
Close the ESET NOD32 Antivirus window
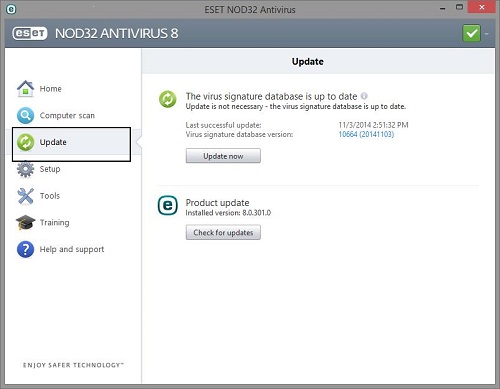(481, 7)
